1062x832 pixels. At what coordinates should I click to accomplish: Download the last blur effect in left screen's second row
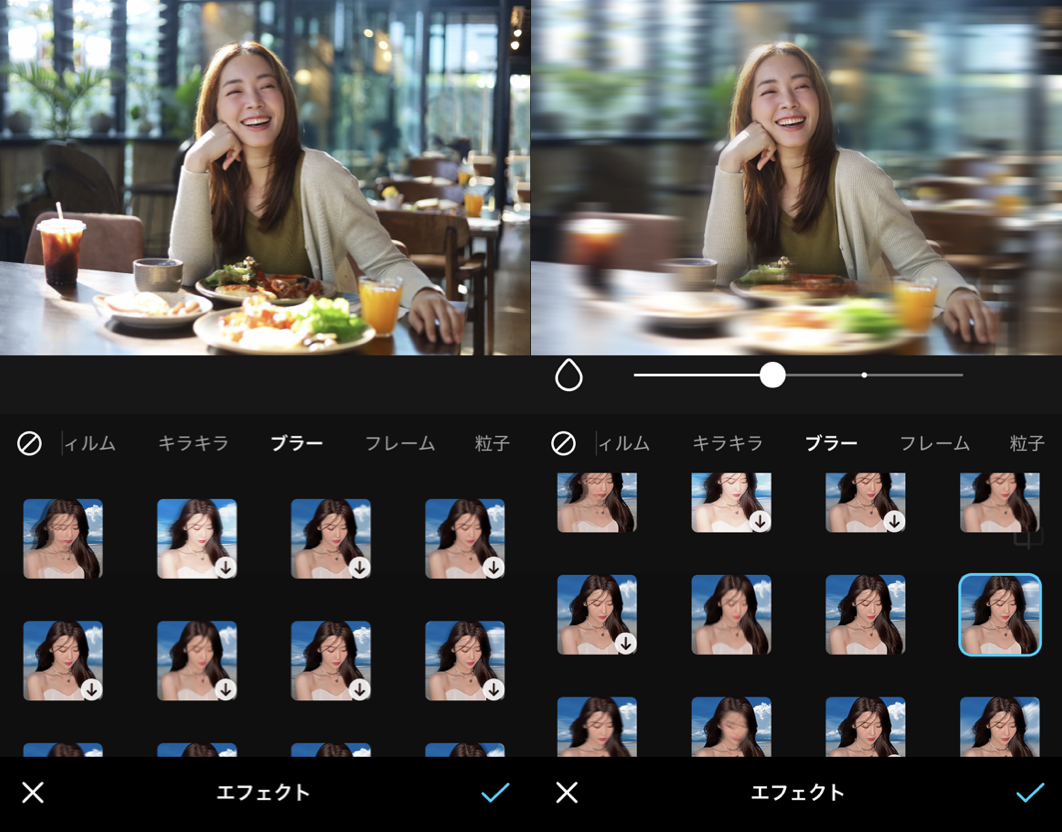(493, 689)
